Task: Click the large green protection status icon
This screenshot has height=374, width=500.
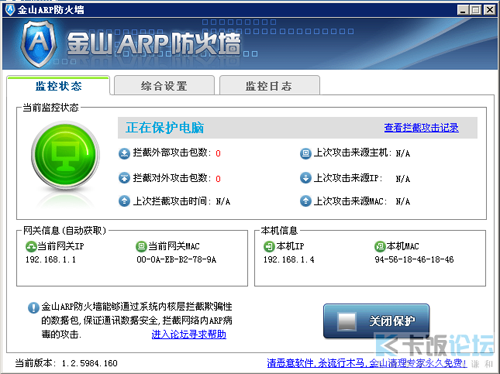Action: coord(65,155)
